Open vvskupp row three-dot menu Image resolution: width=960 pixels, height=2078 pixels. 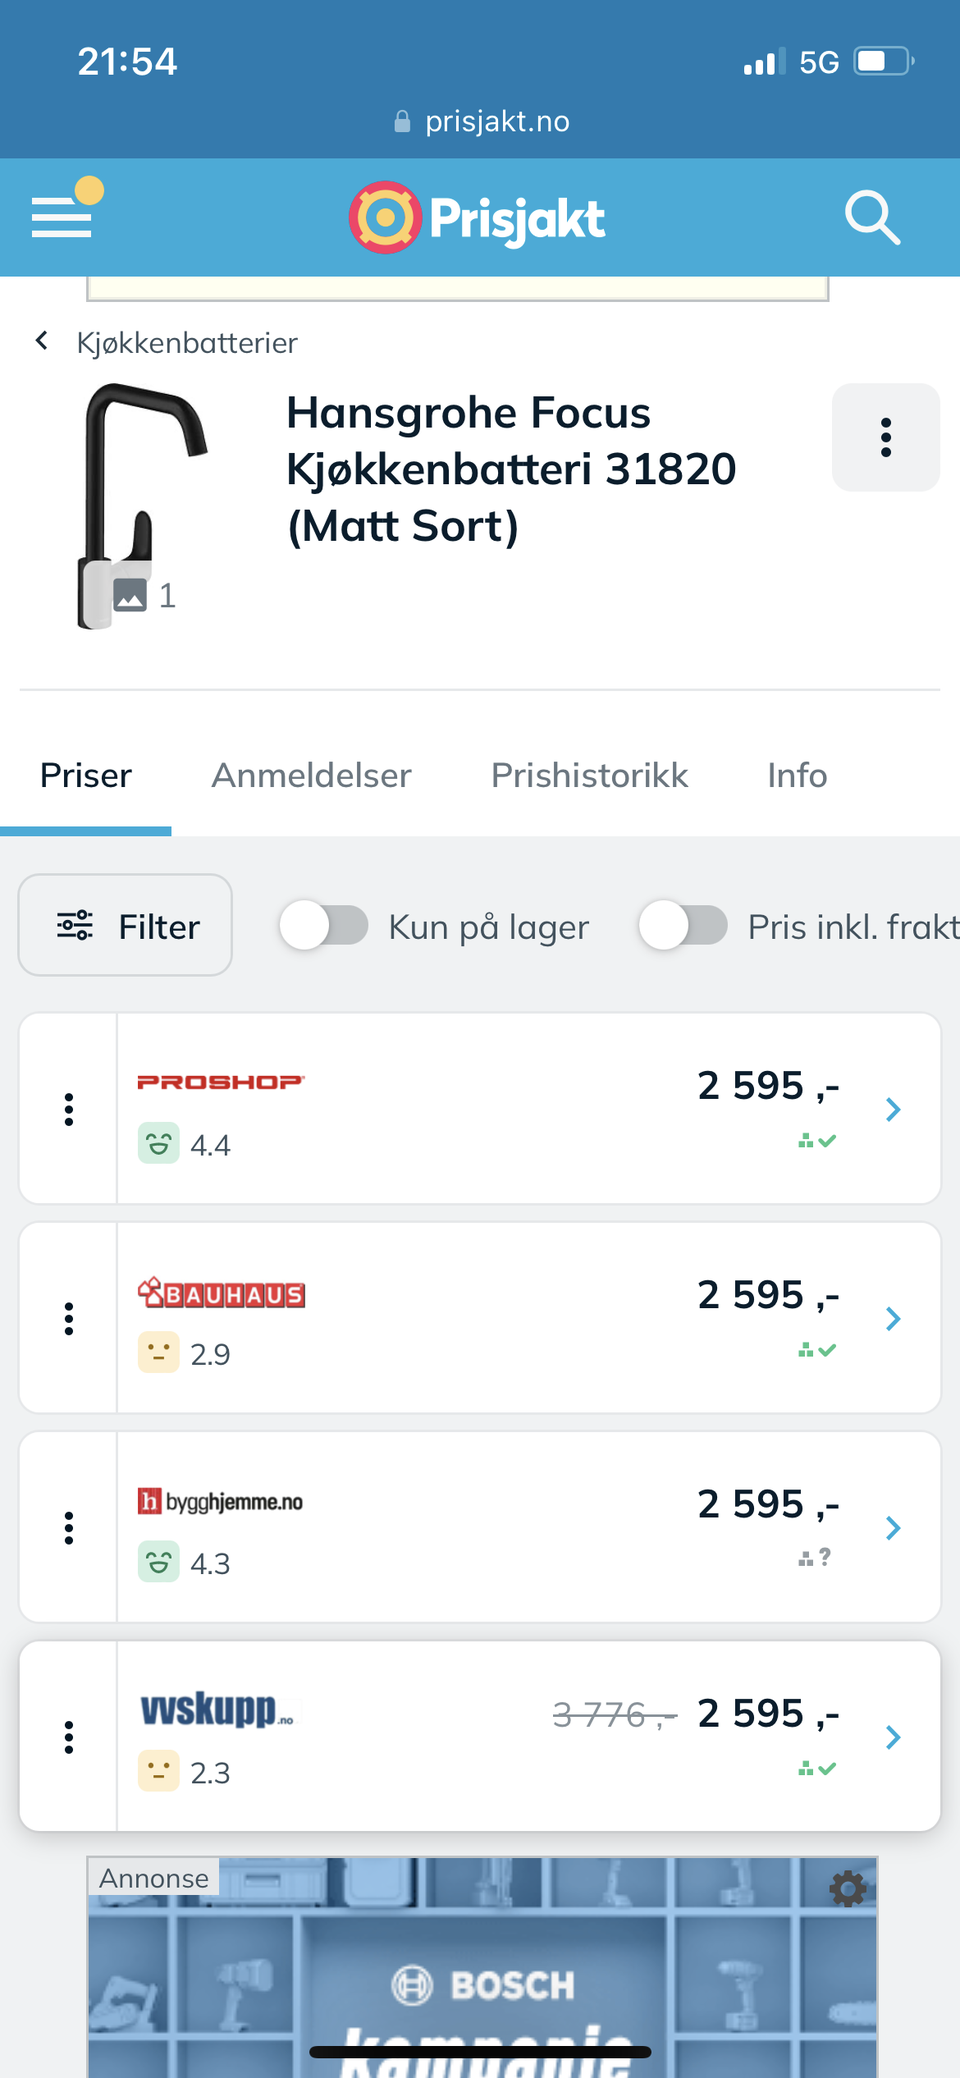click(69, 1737)
